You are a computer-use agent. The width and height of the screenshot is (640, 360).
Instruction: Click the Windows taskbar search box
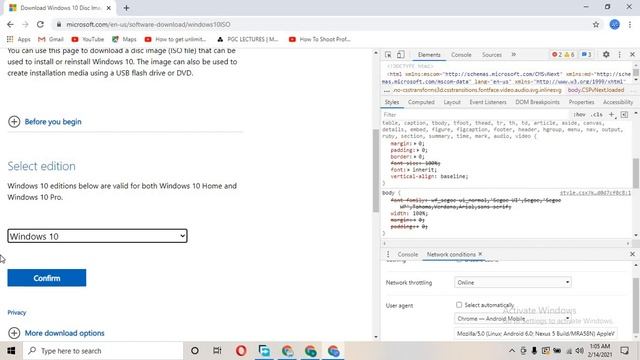click(x=103, y=351)
